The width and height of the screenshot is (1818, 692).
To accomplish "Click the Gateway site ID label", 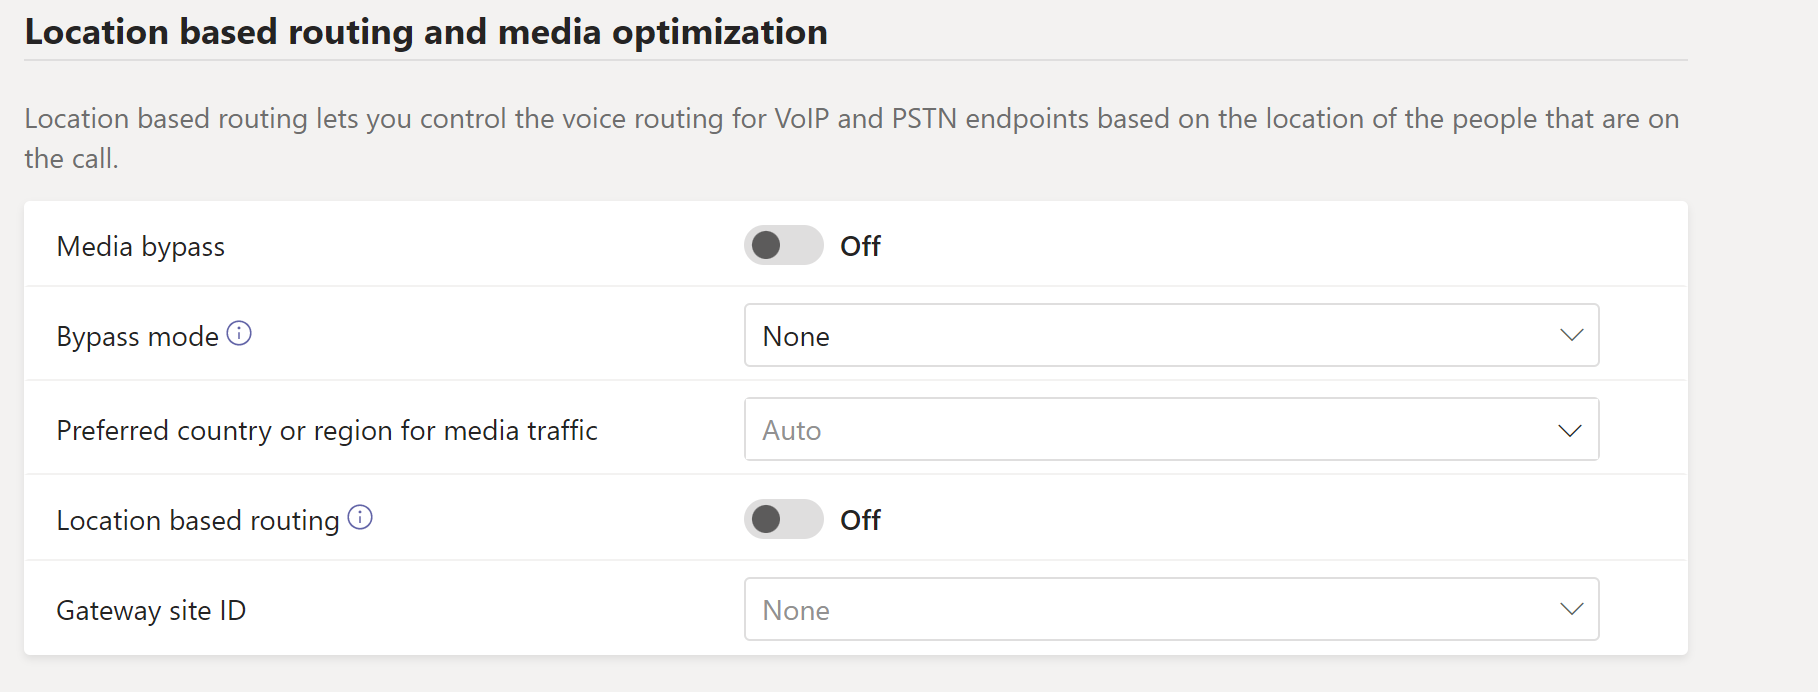I will click(151, 611).
